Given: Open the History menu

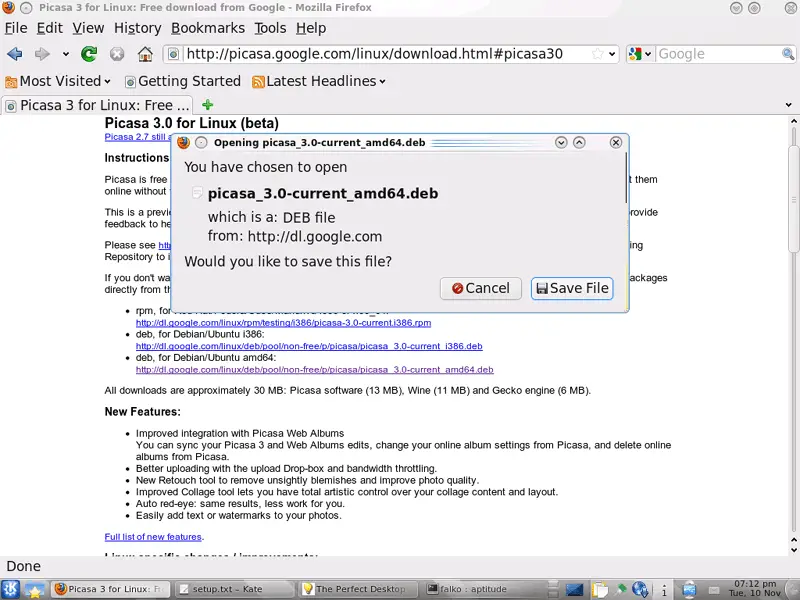Looking at the screenshot, I should (x=138, y=28).
